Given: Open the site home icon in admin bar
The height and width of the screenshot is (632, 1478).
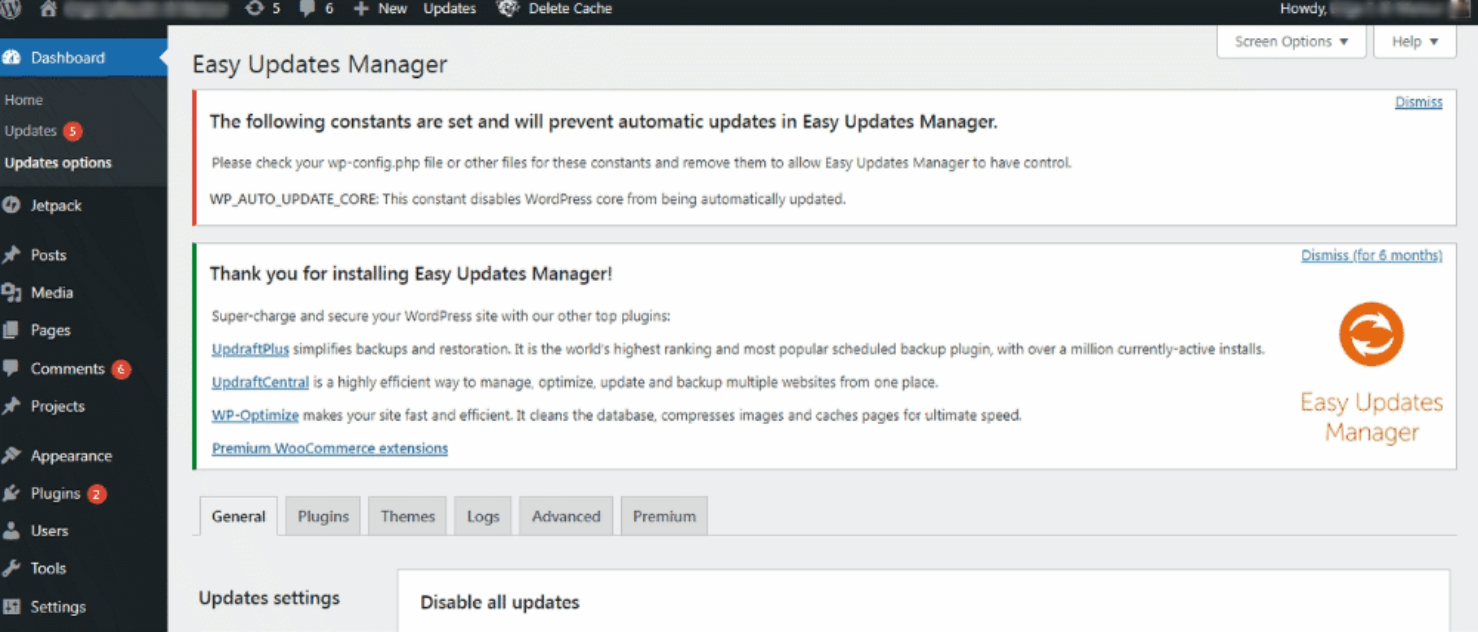Looking at the screenshot, I should click(48, 8).
